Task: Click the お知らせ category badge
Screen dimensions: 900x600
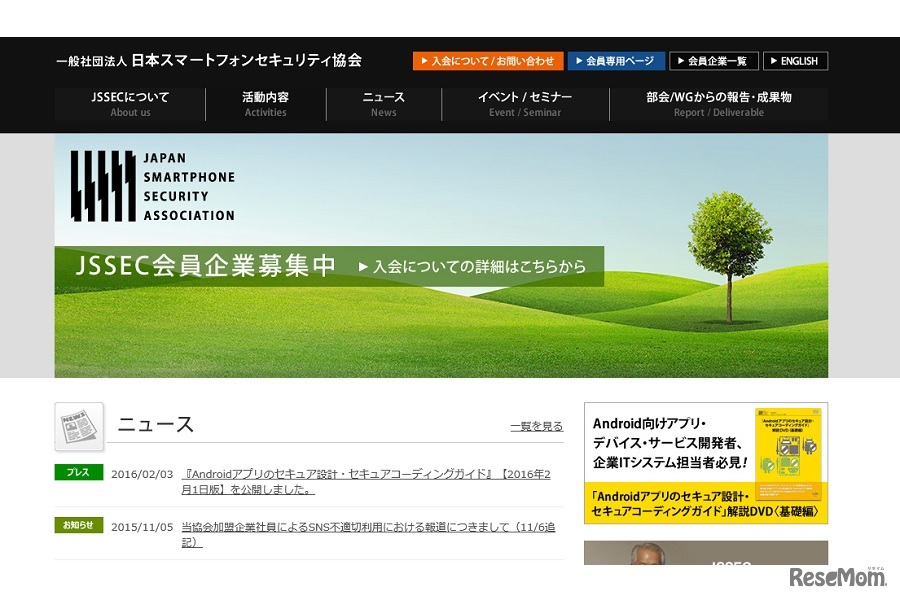Action: (x=78, y=525)
